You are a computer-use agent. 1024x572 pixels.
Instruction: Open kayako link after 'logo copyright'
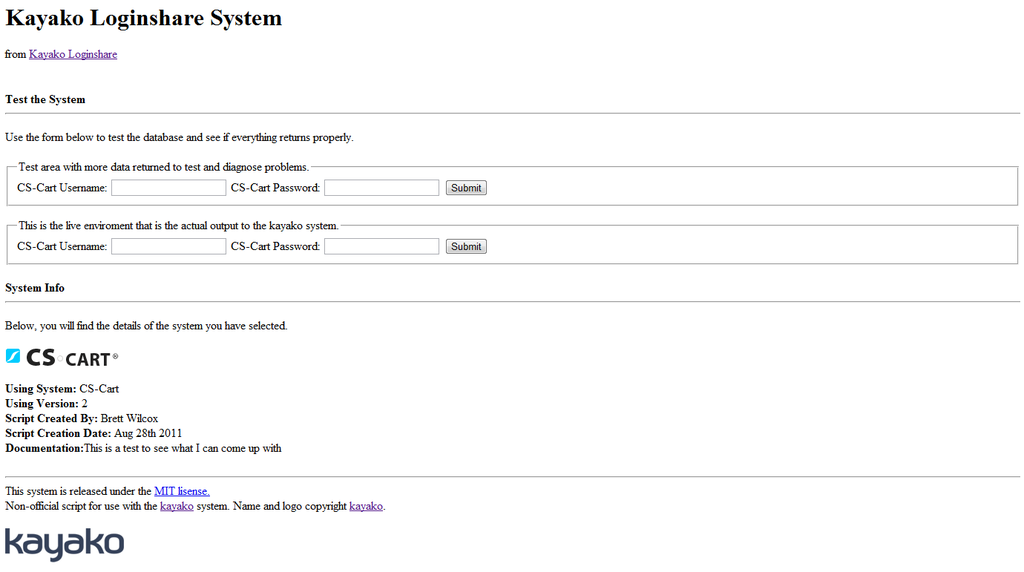coord(366,506)
